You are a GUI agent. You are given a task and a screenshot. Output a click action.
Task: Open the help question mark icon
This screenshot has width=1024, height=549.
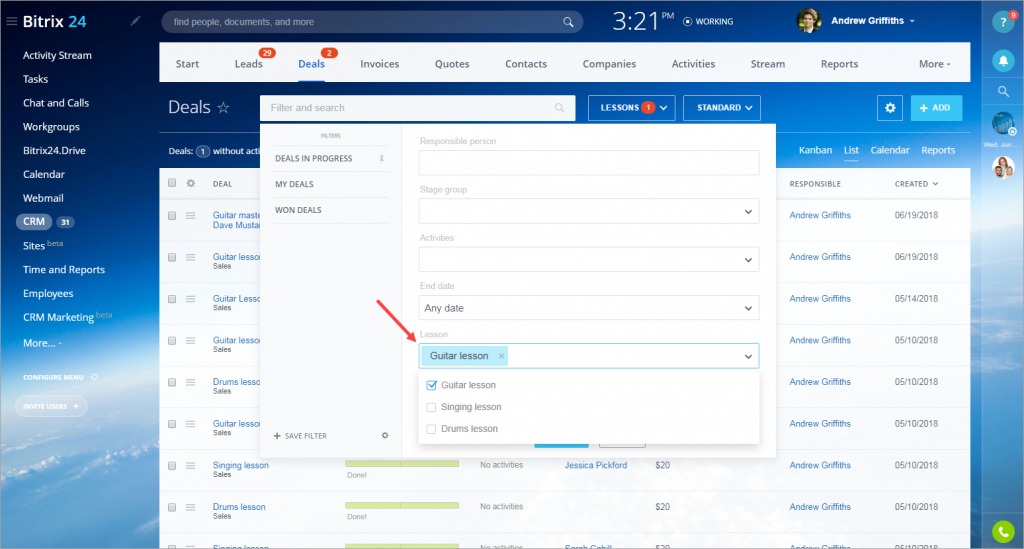[1003, 22]
